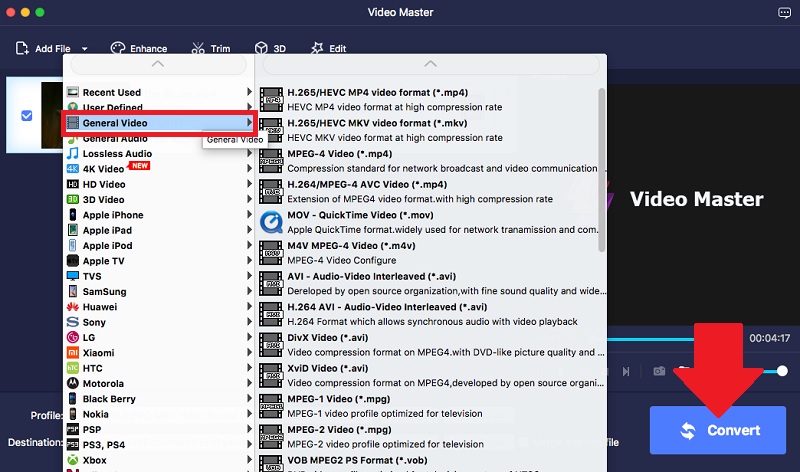Screen dimensions: 800x472
Task: Click the PS3, PS4 category icon
Action: 73,444
